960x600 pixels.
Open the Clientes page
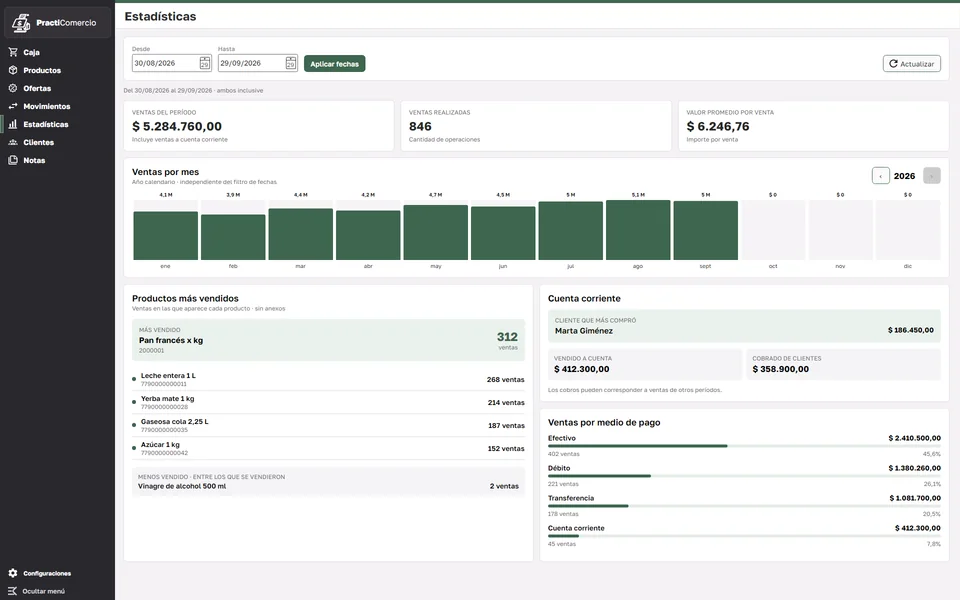click(58, 142)
